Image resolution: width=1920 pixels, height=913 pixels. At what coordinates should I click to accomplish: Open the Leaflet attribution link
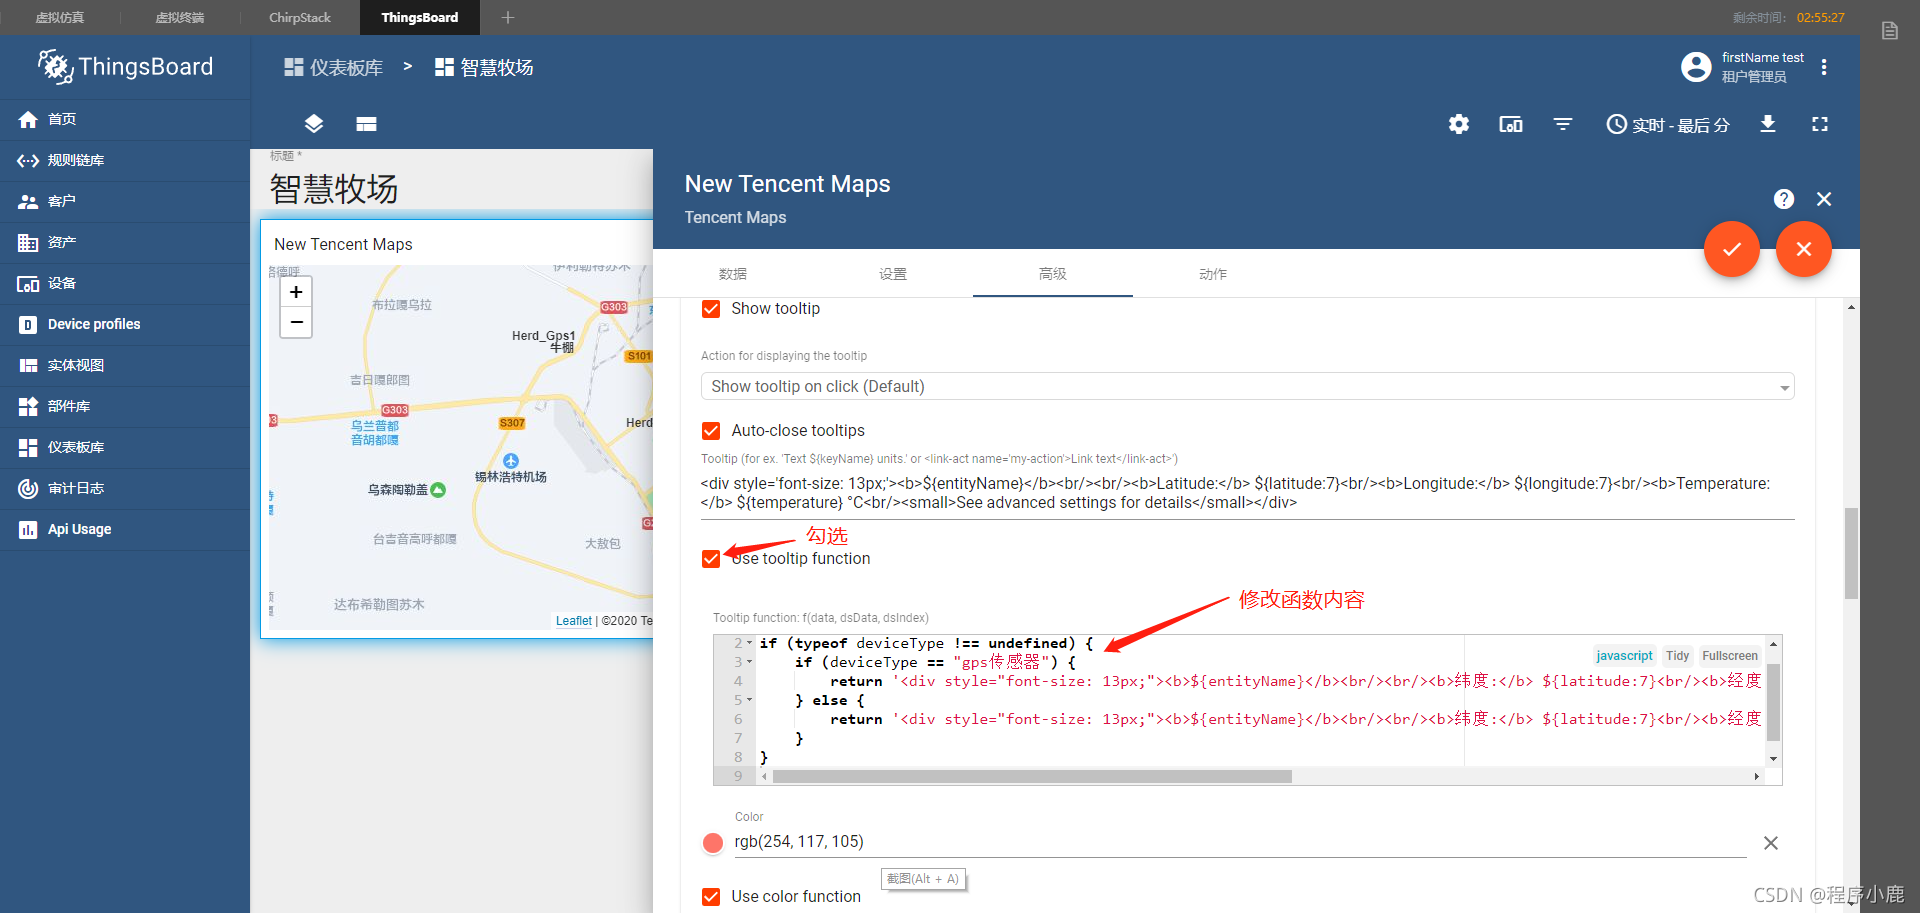pos(574,621)
